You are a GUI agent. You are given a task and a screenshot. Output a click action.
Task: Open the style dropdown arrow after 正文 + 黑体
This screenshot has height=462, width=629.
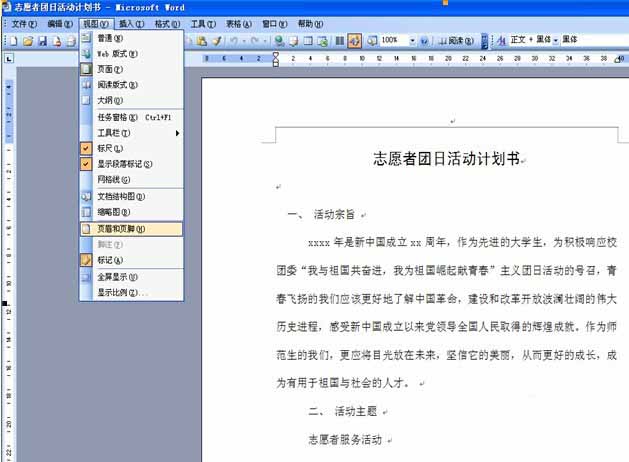point(556,40)
